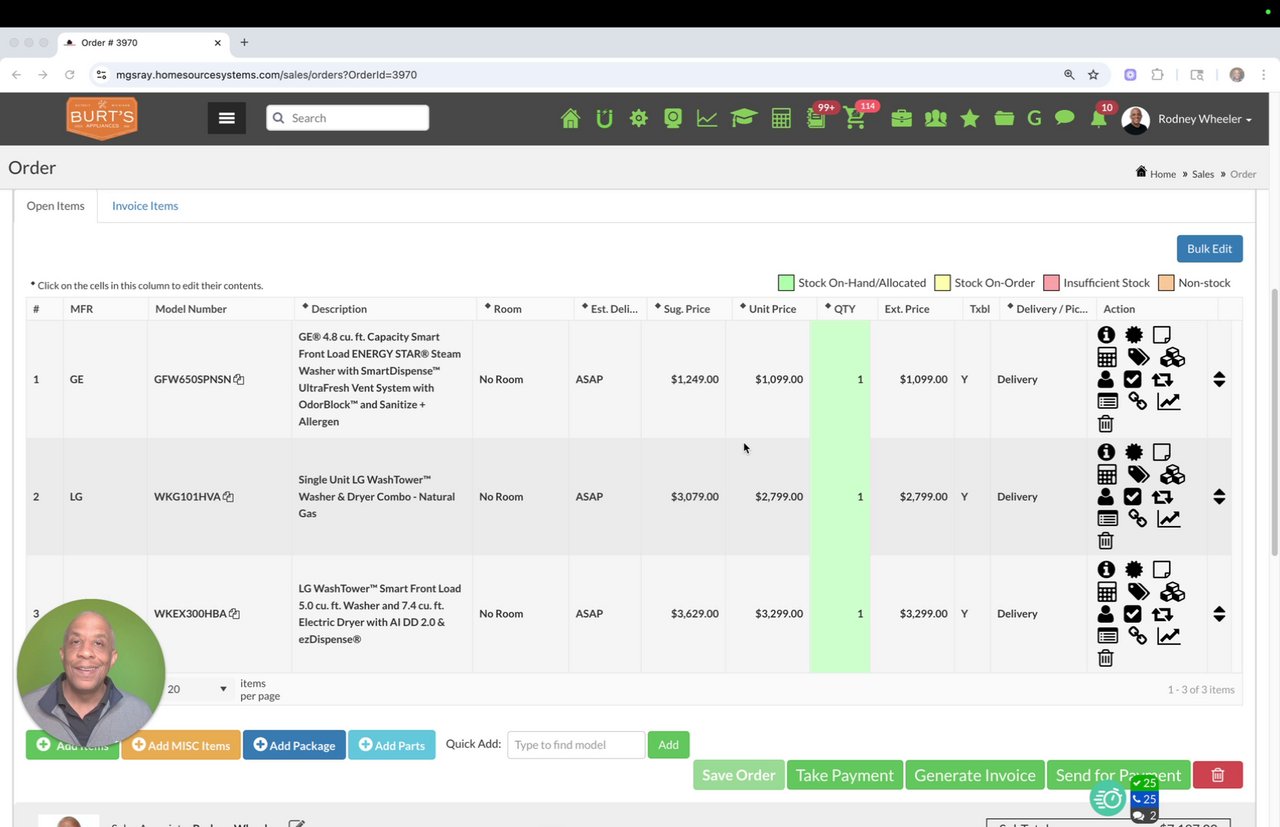Click the star favorites icon

point(969,118)
